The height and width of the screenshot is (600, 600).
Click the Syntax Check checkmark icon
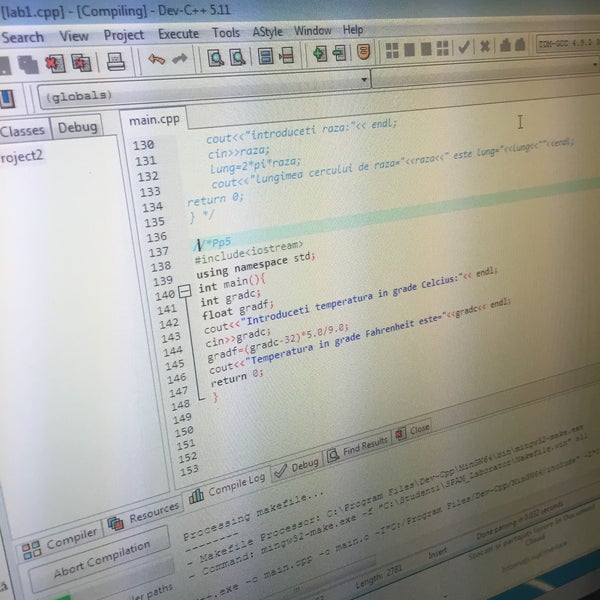click(x=463, y=47)
